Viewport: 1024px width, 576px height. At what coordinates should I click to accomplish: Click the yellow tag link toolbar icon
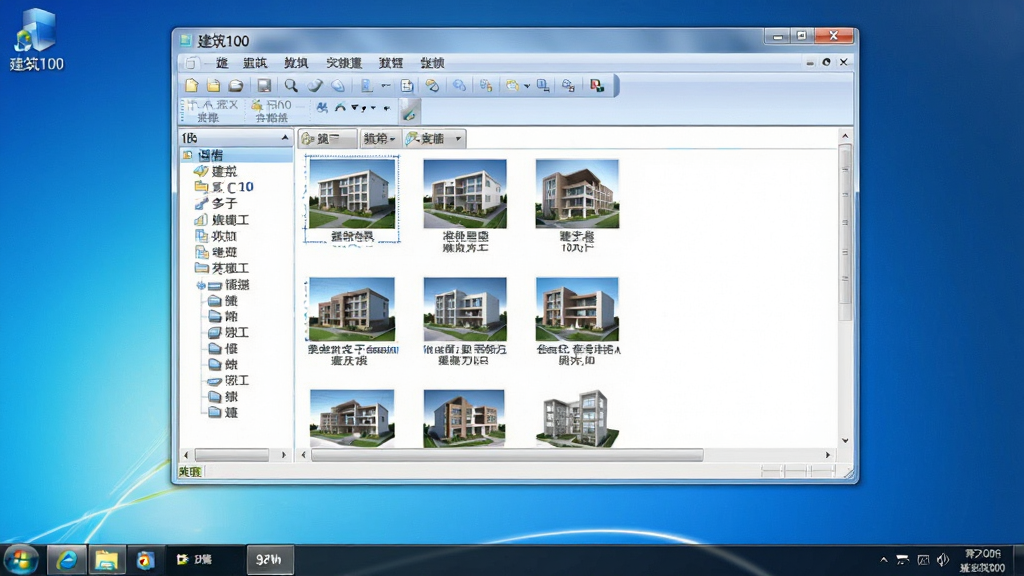[x=432, y=86]
